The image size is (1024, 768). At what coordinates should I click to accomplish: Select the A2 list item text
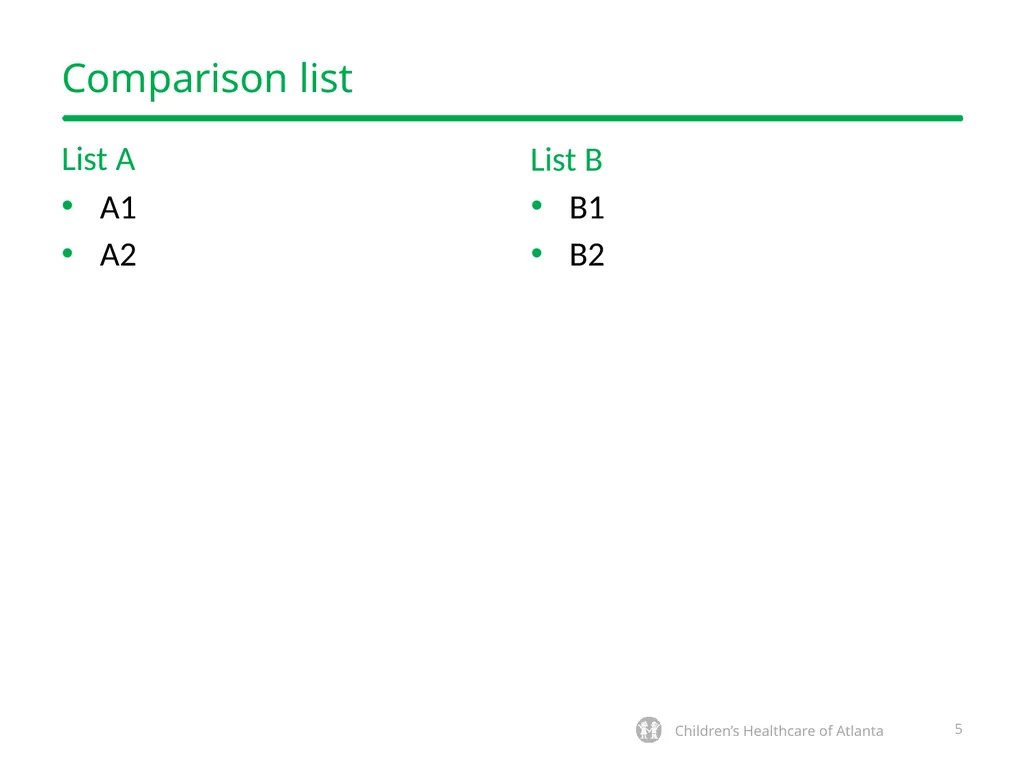[118, 255]
